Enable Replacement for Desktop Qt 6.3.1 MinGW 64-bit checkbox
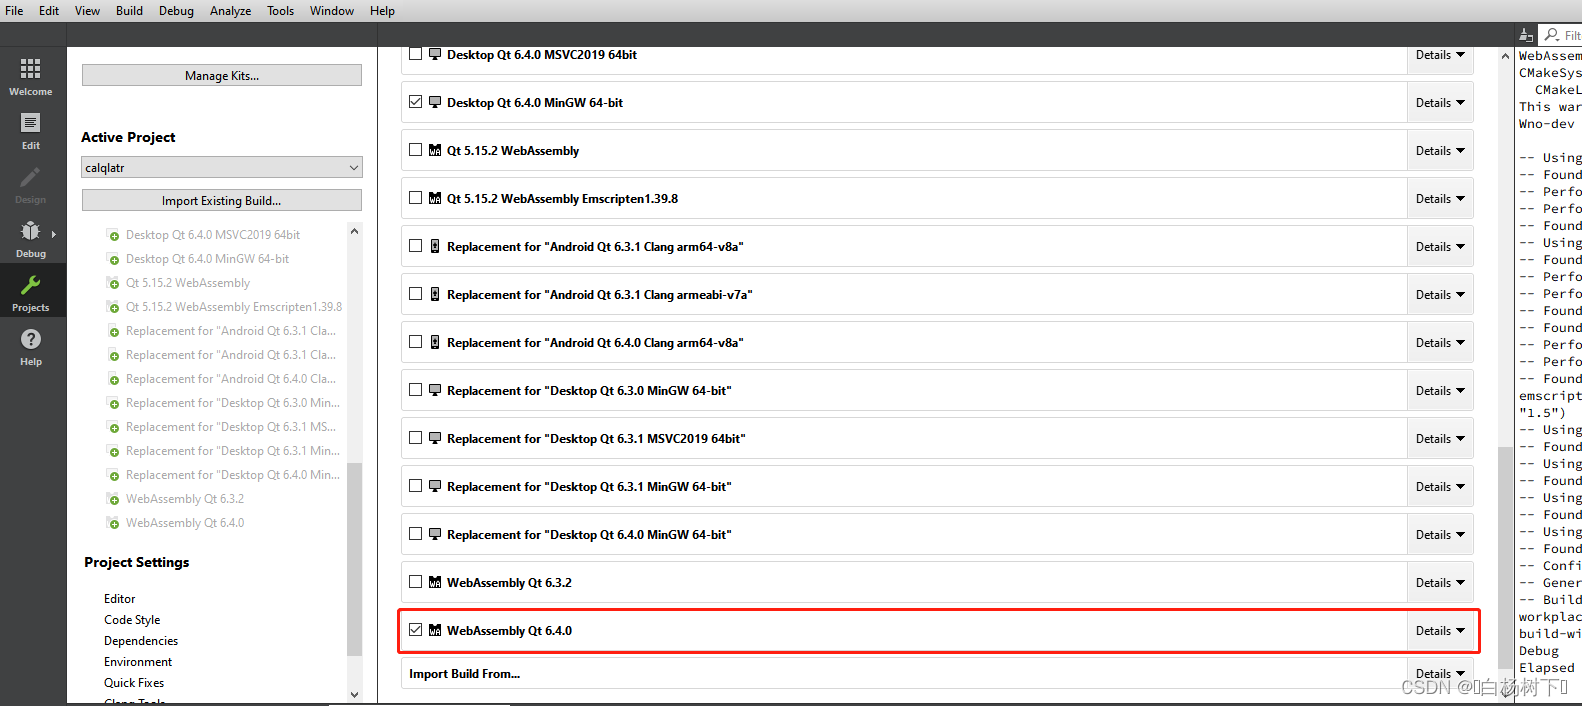This screenshot has height=706, width=1582. point(416,486)
